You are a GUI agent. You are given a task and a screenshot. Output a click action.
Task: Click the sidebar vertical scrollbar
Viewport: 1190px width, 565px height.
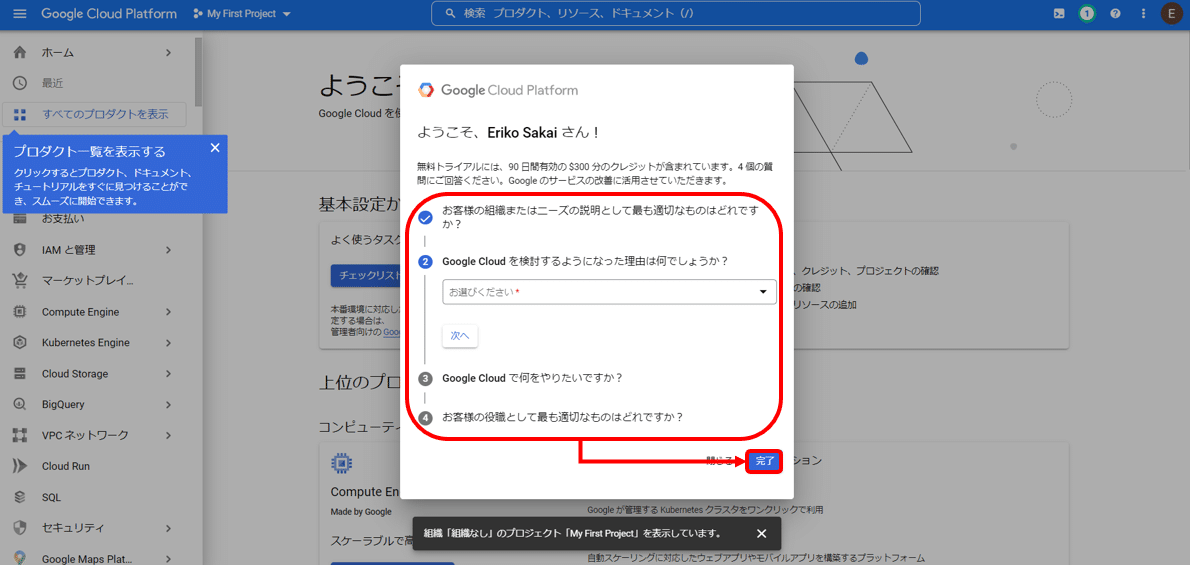coord(198,72)
